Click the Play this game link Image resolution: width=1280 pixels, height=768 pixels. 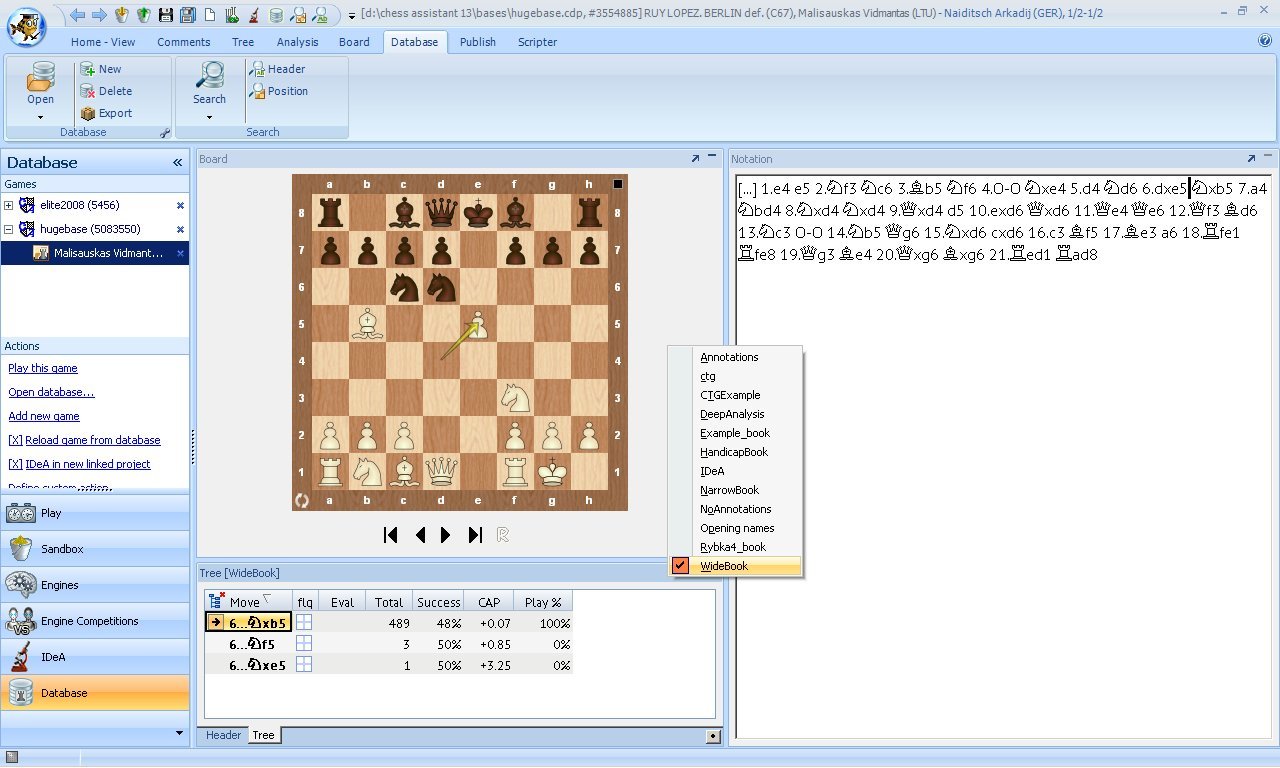tap(42, 368)
